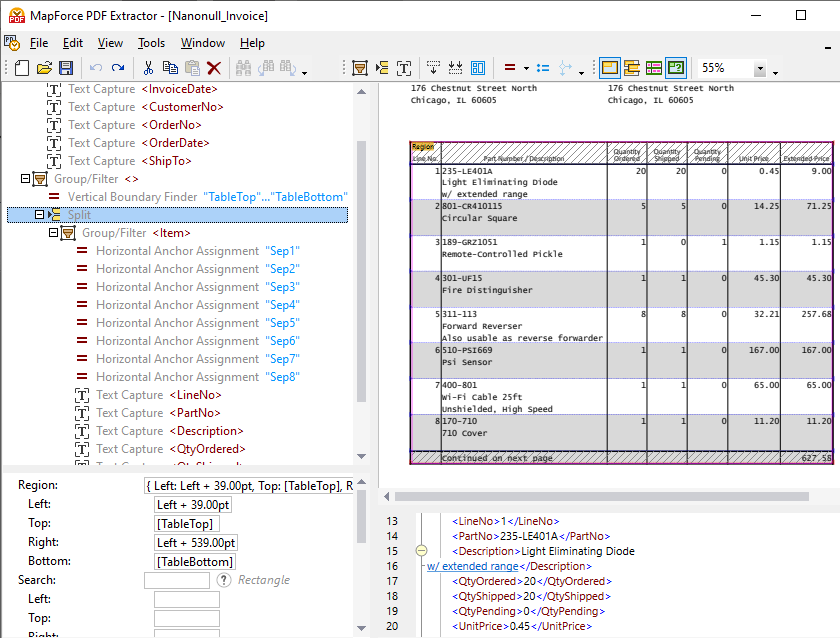Viewport: 840px width, 638px height.
Task: Click the Top field showing [TableTop]
Action: click(x=184, y=524)
